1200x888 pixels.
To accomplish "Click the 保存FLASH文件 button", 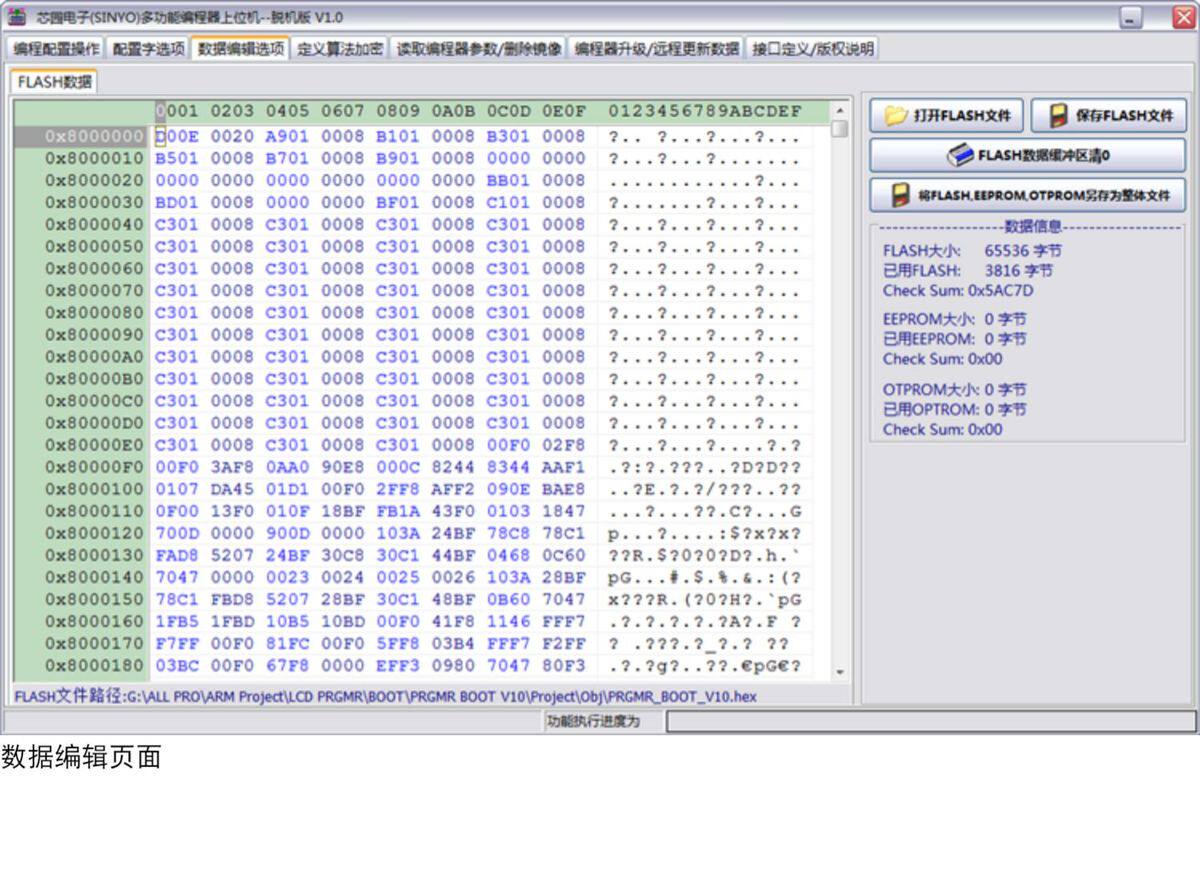I will click(x=1109, y=116).
